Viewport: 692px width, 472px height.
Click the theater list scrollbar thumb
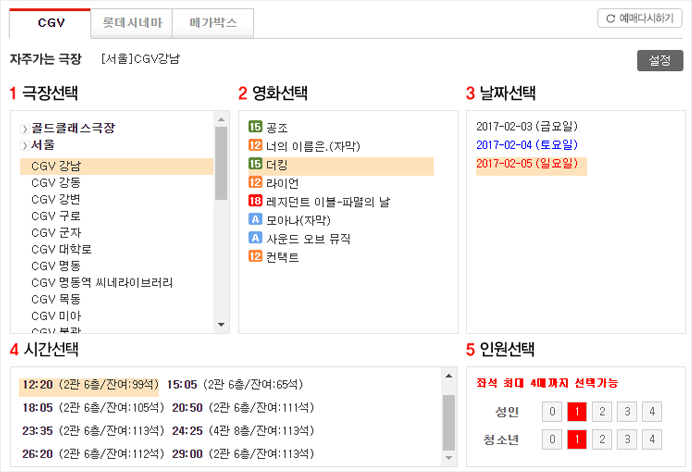click(222, 163)
